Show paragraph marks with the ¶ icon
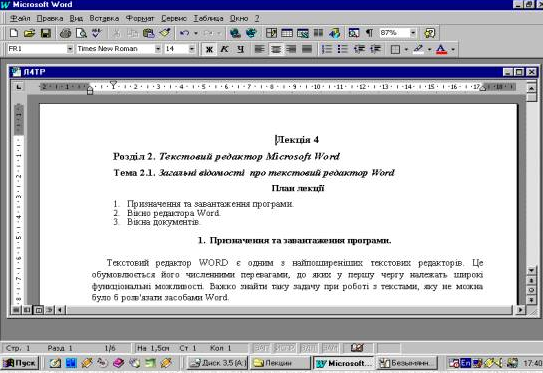543x373 pixels. pos(369,33)
